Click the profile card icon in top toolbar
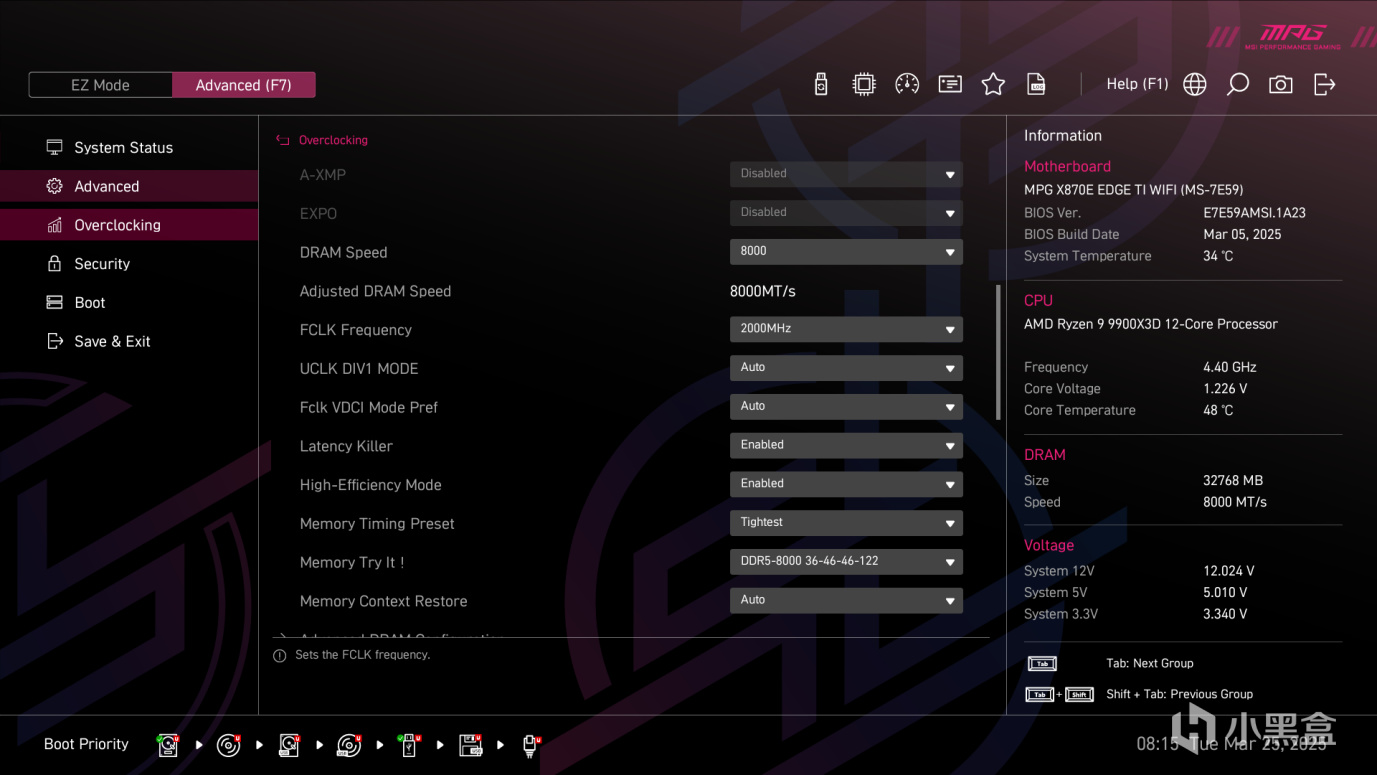This screenshot has height=775, width=1377. pyautogui.click(x=950, y=85)
